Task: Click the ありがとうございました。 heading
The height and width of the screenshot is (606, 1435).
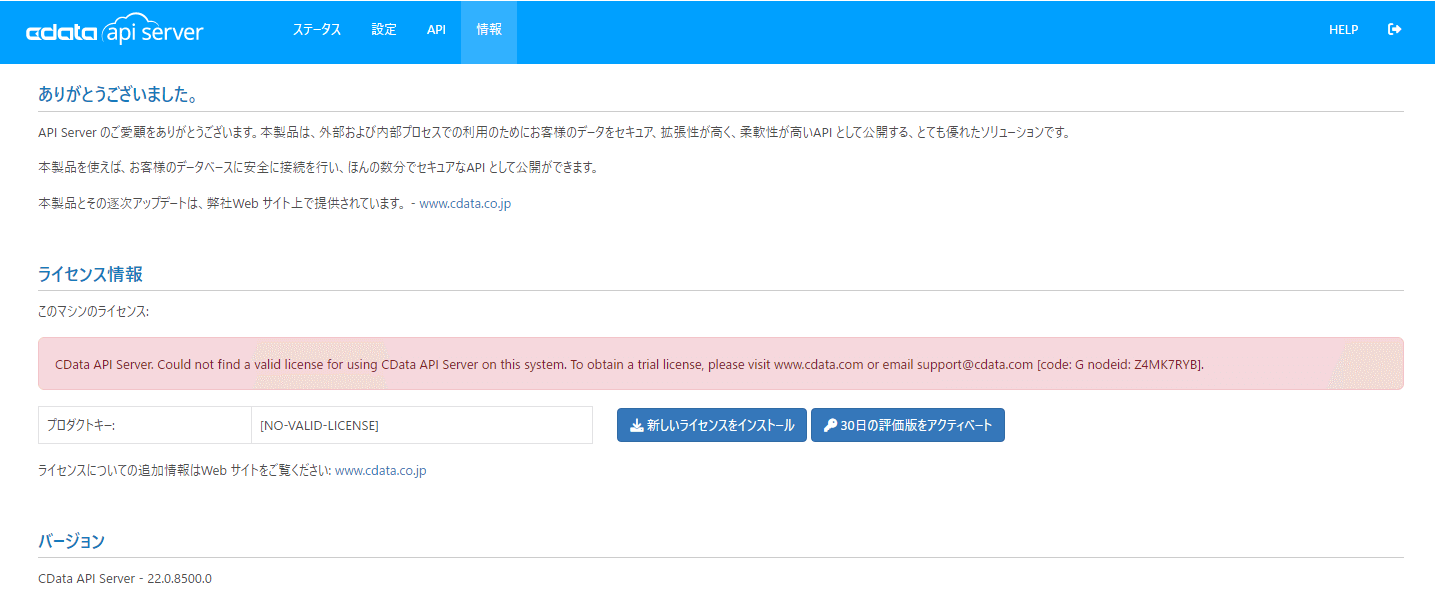Action: pyautogui.click(x=117, y=95)
